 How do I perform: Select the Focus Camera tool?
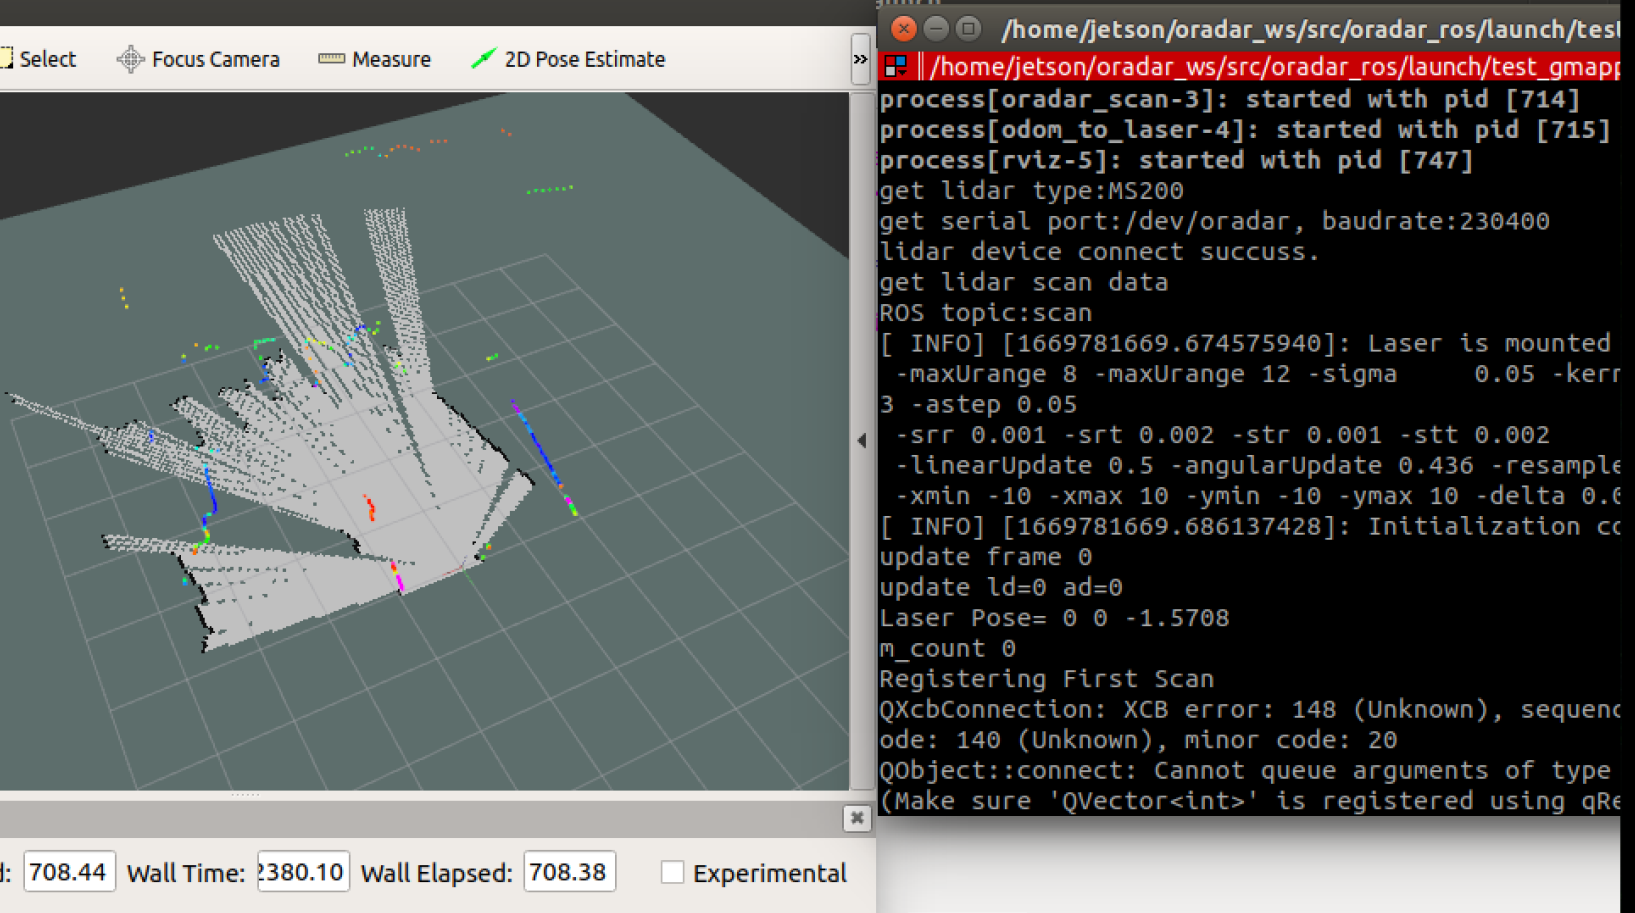coord(198,59)
